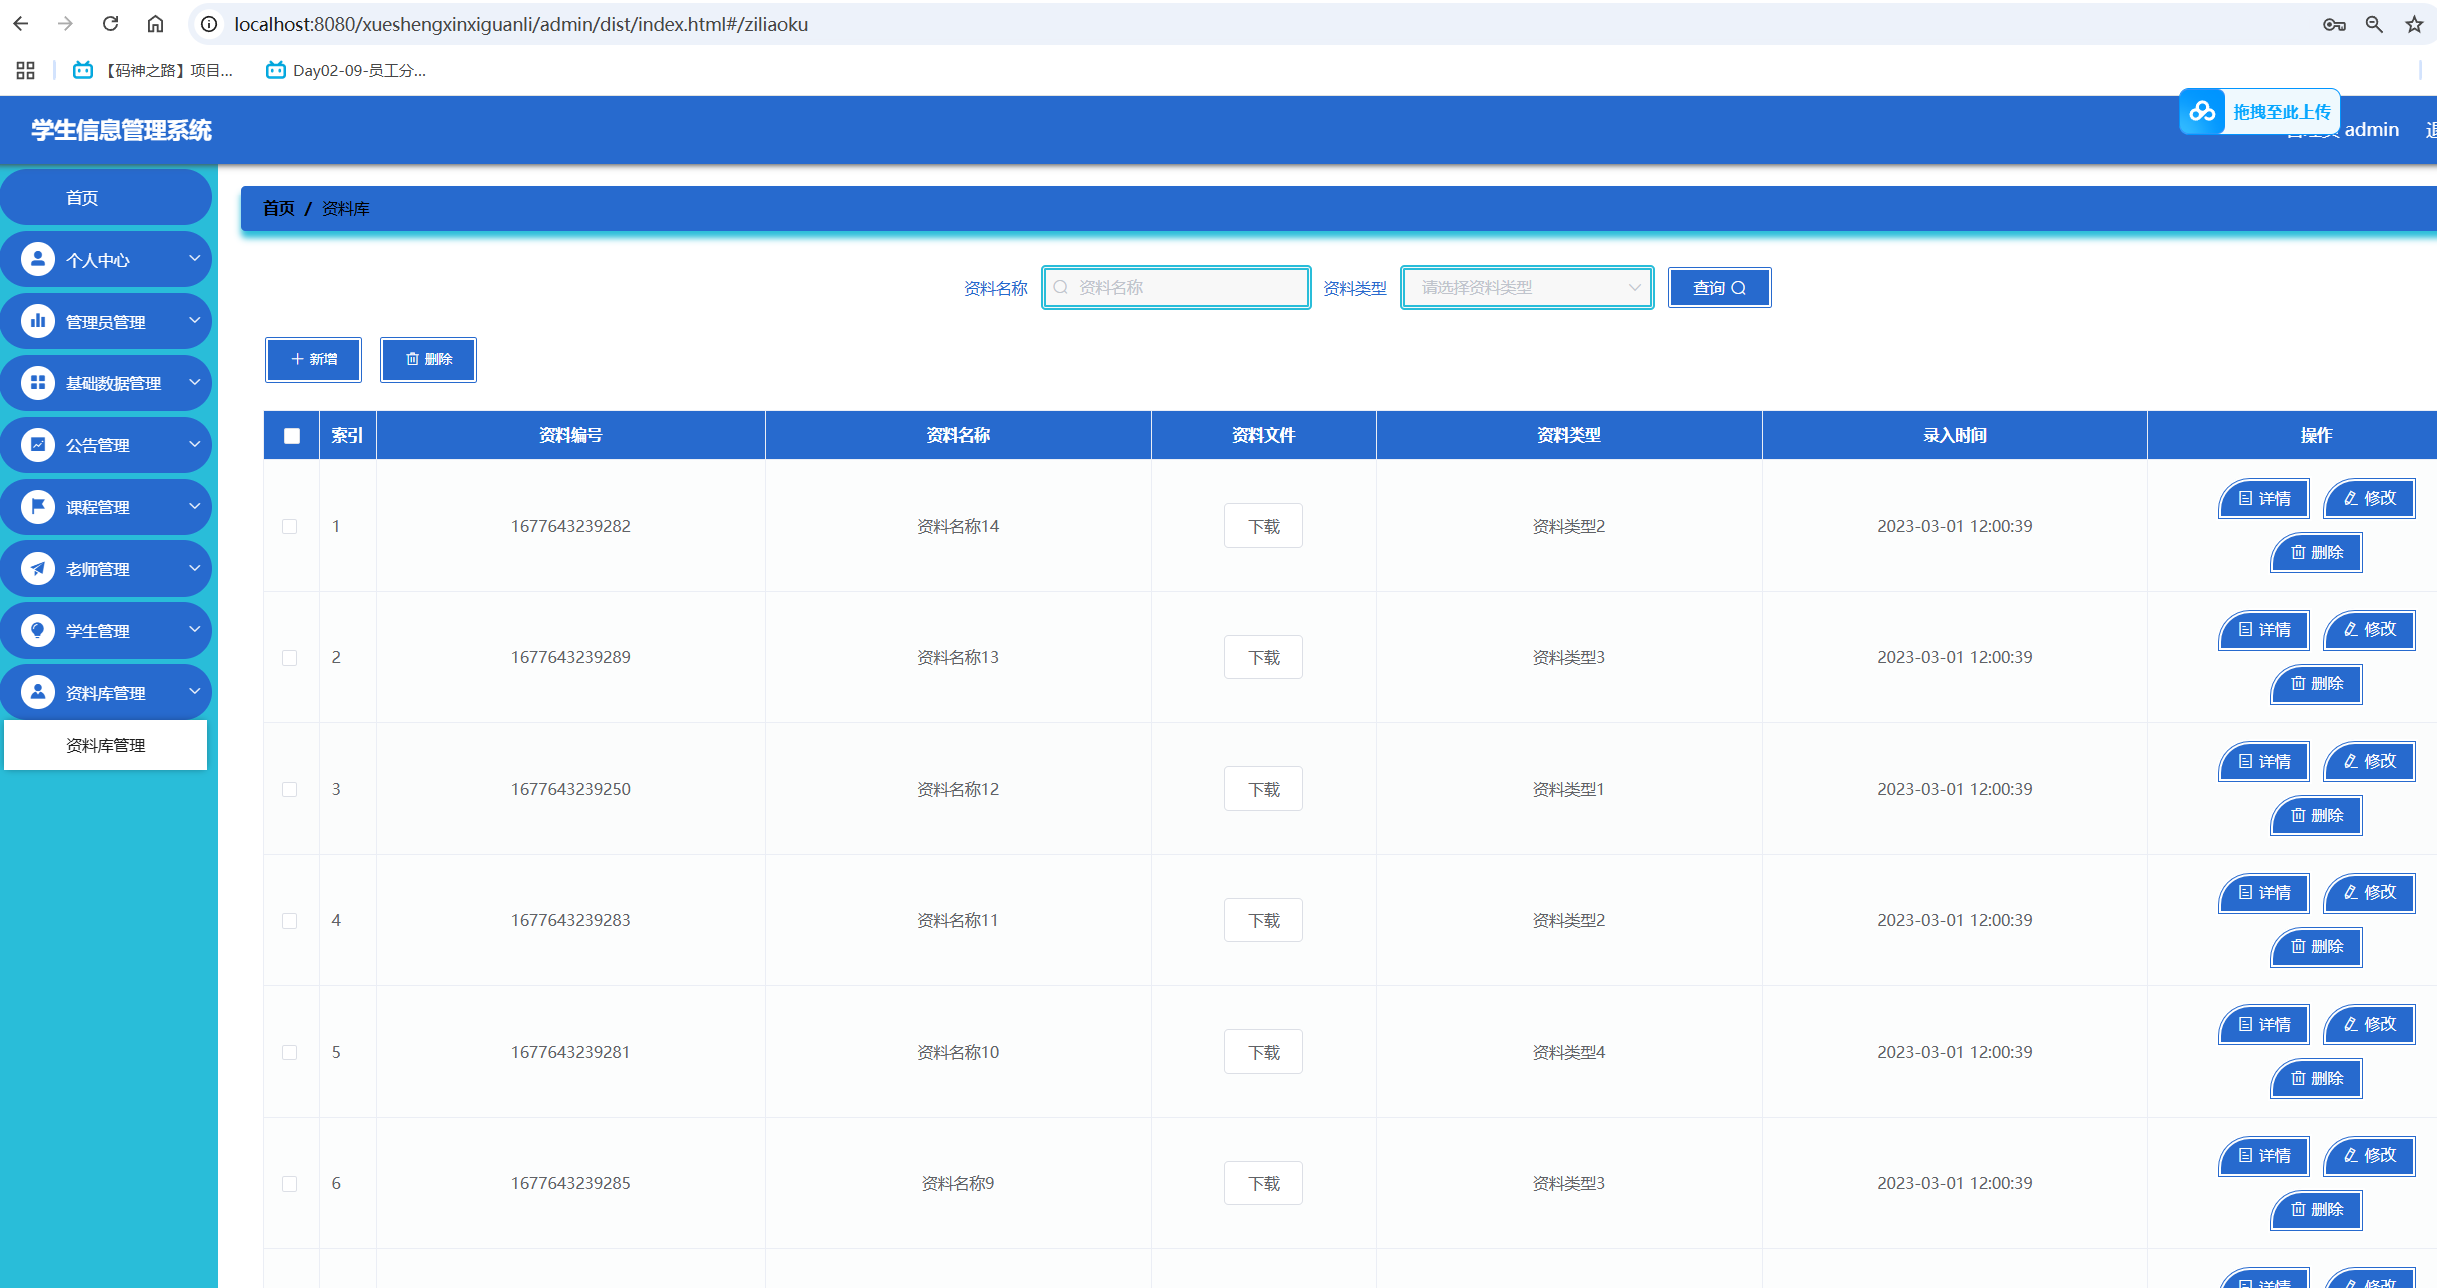The image size is (2437, 1288).
Task: Collapse the 资料库管理 parent menu chevron
Action: coord(194,692)
